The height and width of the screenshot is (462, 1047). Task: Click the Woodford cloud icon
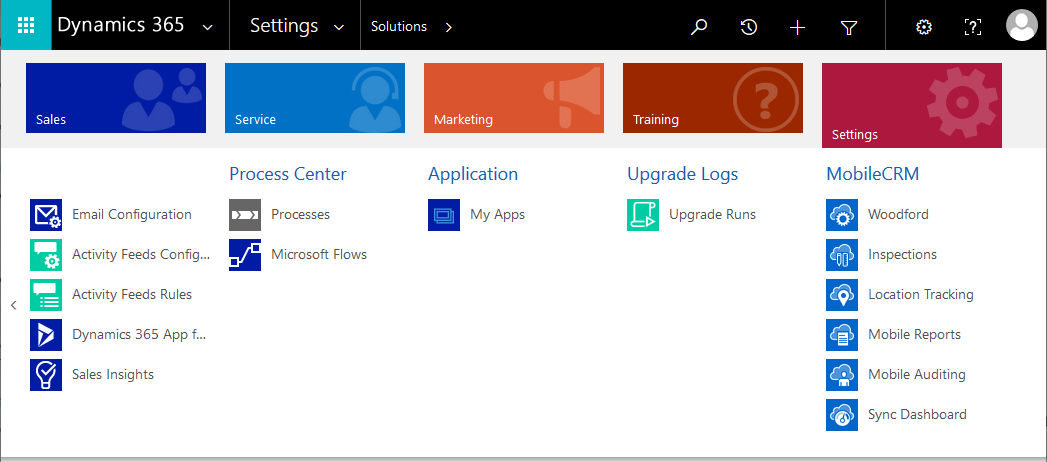click(x=842, y=215)
